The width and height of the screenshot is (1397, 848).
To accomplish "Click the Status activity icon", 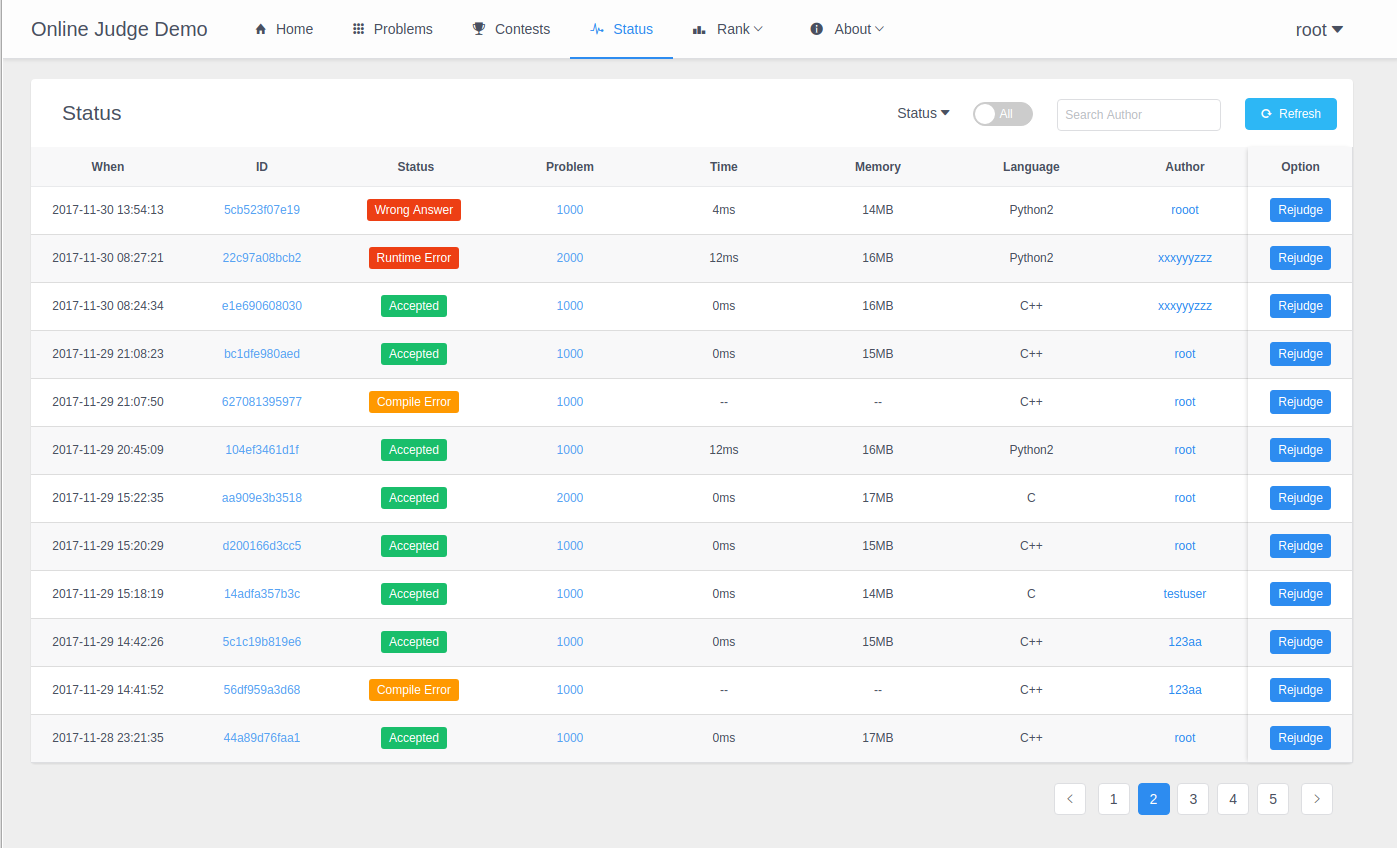I will [x=599, y=29].
